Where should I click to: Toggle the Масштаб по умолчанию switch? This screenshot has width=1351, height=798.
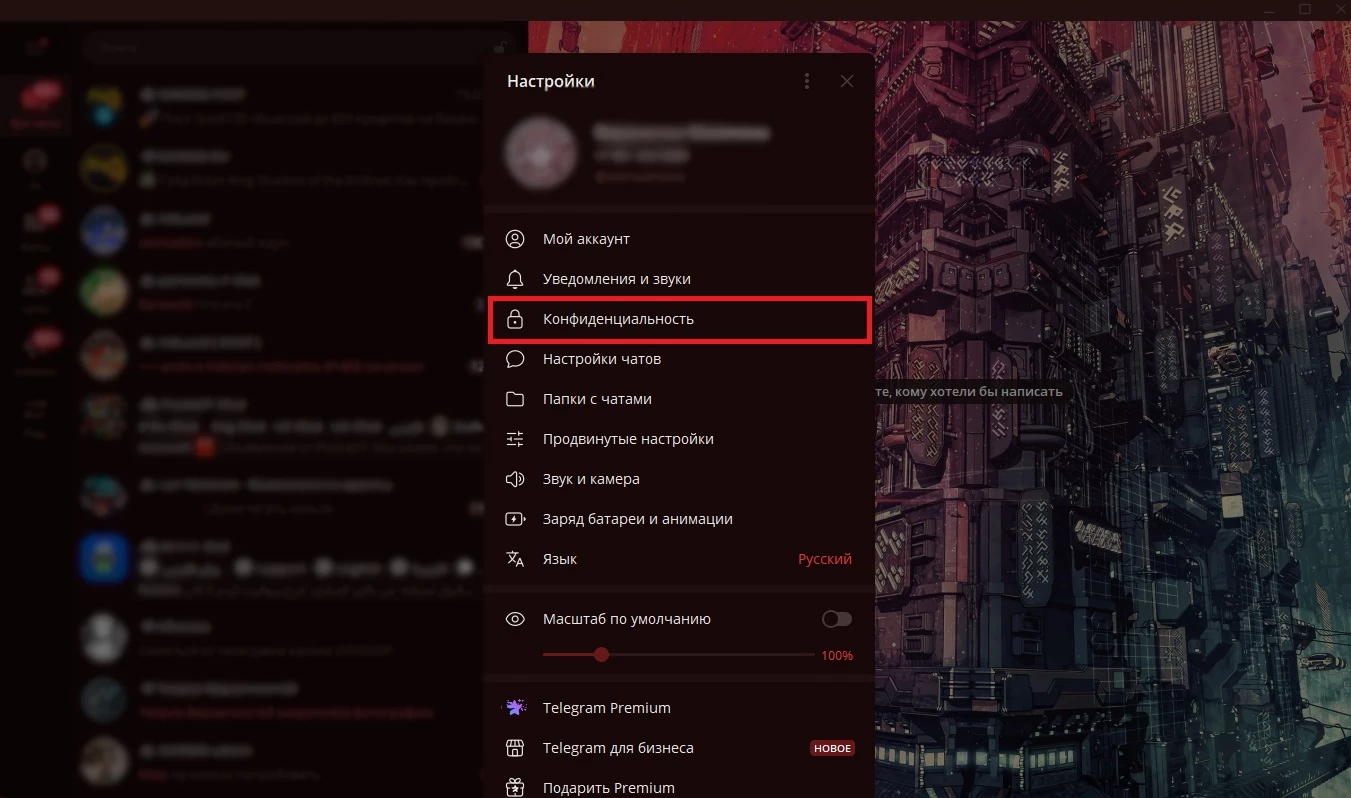click(837, 619)
